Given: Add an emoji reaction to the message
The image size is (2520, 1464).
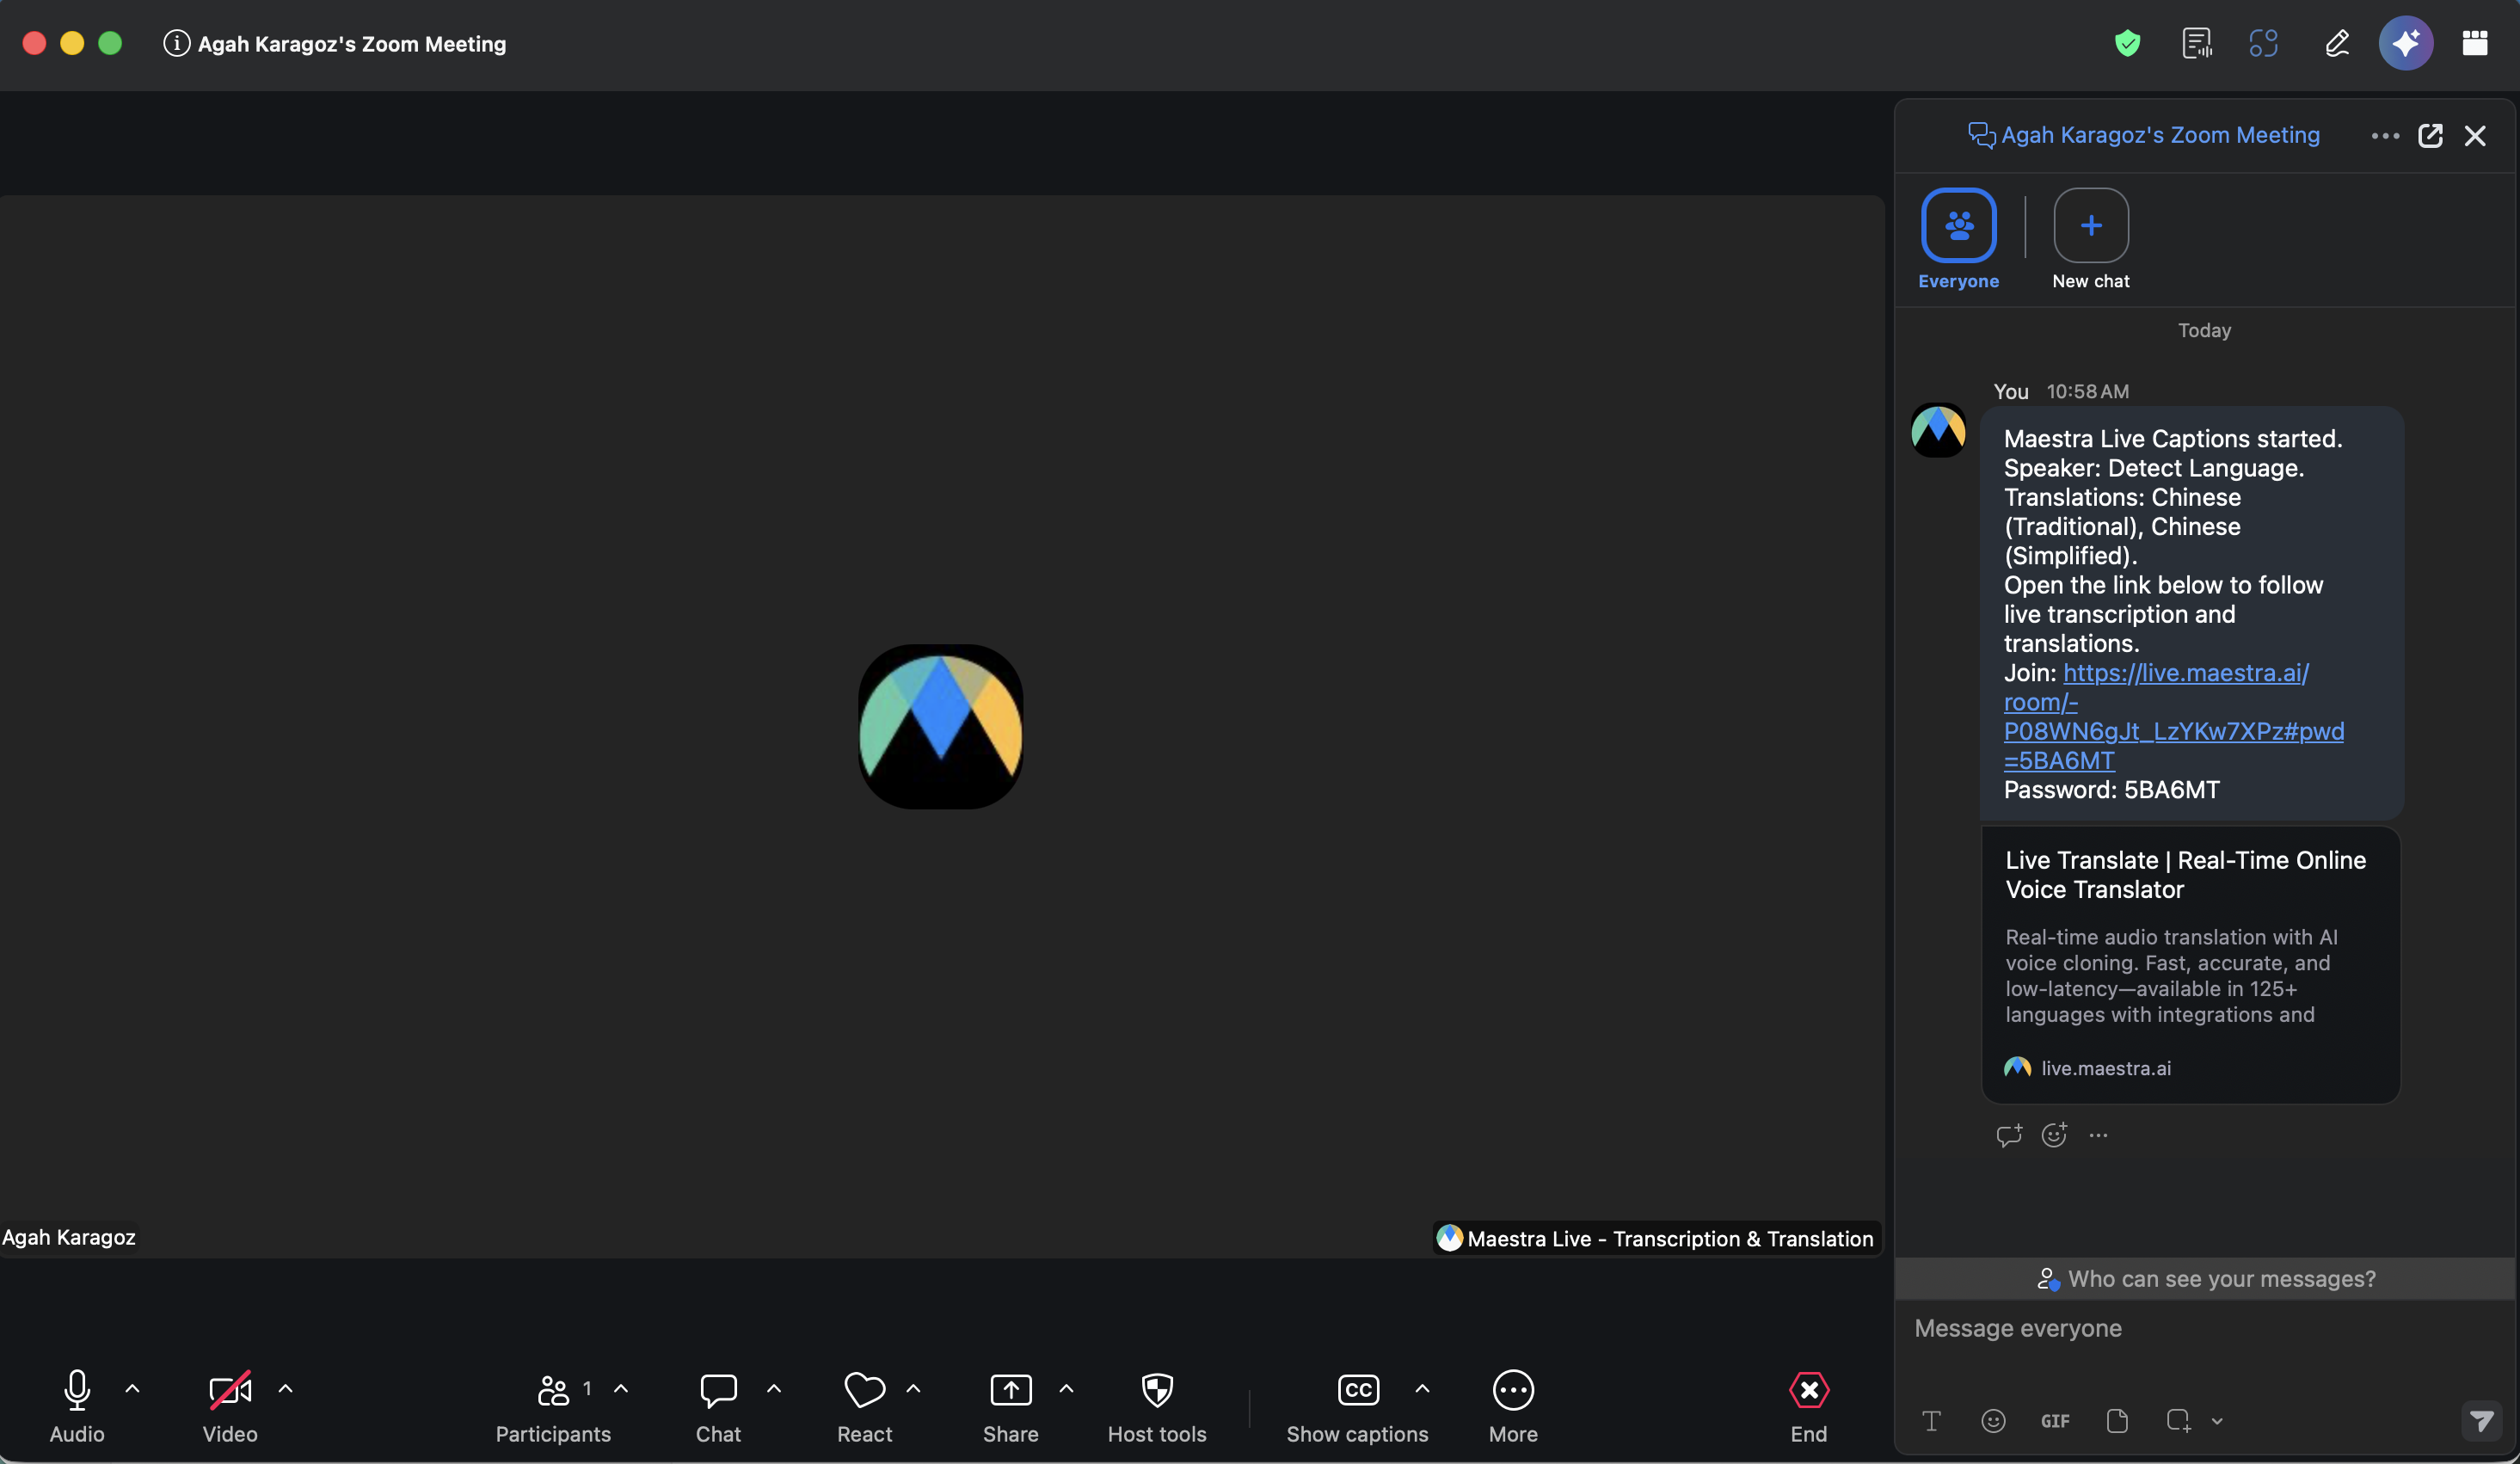Looking at the screenshot, I should [2053, 1135].
